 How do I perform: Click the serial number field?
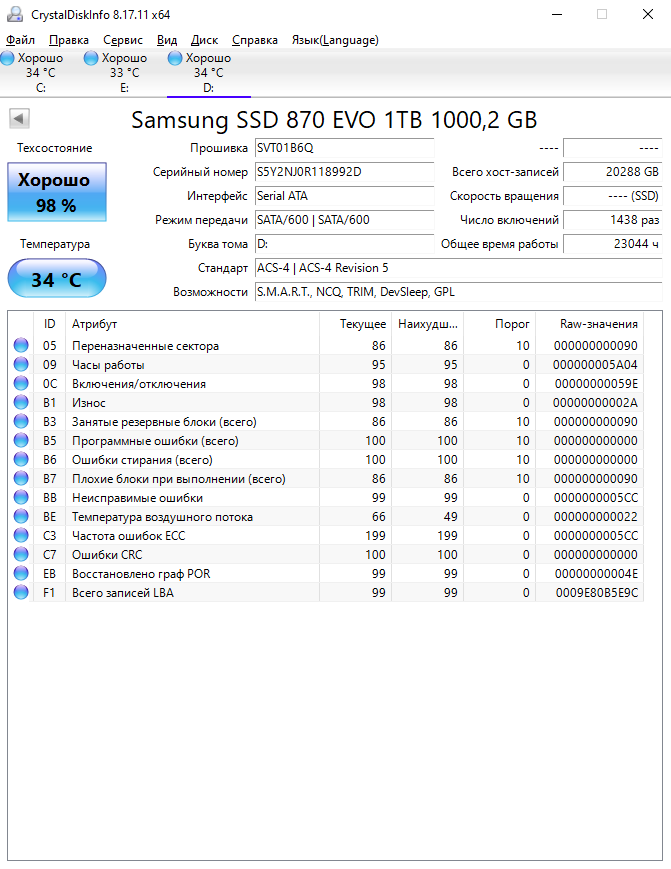343,172
